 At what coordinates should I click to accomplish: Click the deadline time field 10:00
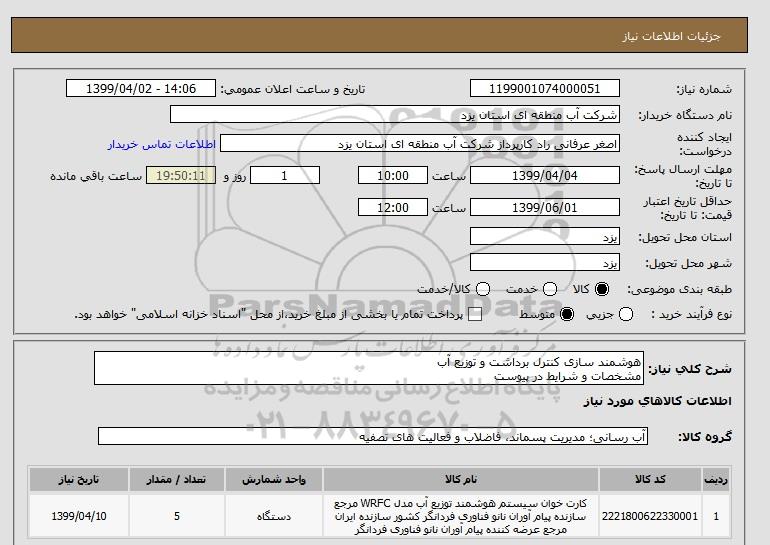[x=393, y=175]
